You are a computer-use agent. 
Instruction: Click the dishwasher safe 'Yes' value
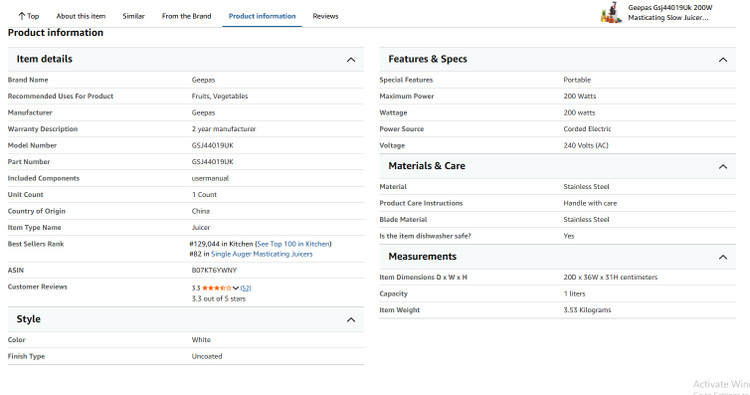pos(569,236)
